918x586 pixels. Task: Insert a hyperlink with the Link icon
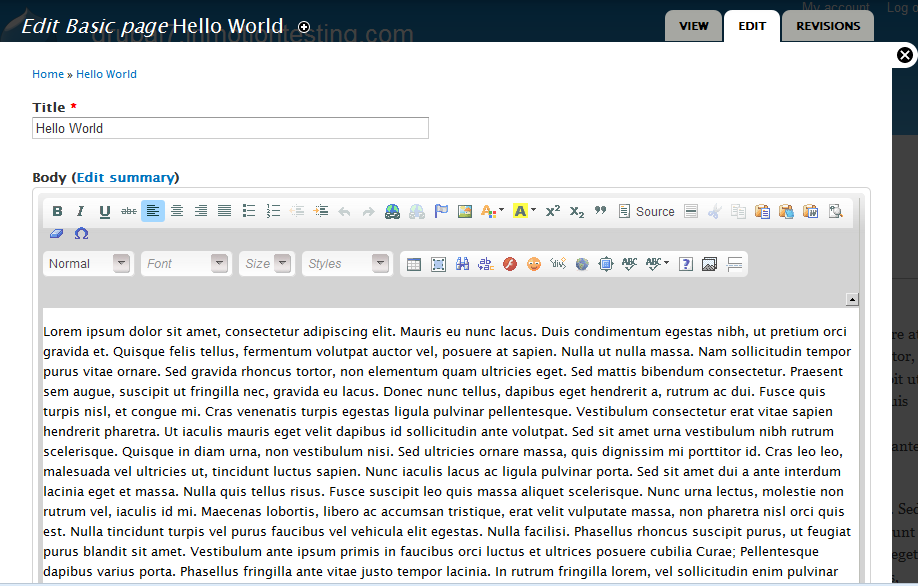point(392,211)
